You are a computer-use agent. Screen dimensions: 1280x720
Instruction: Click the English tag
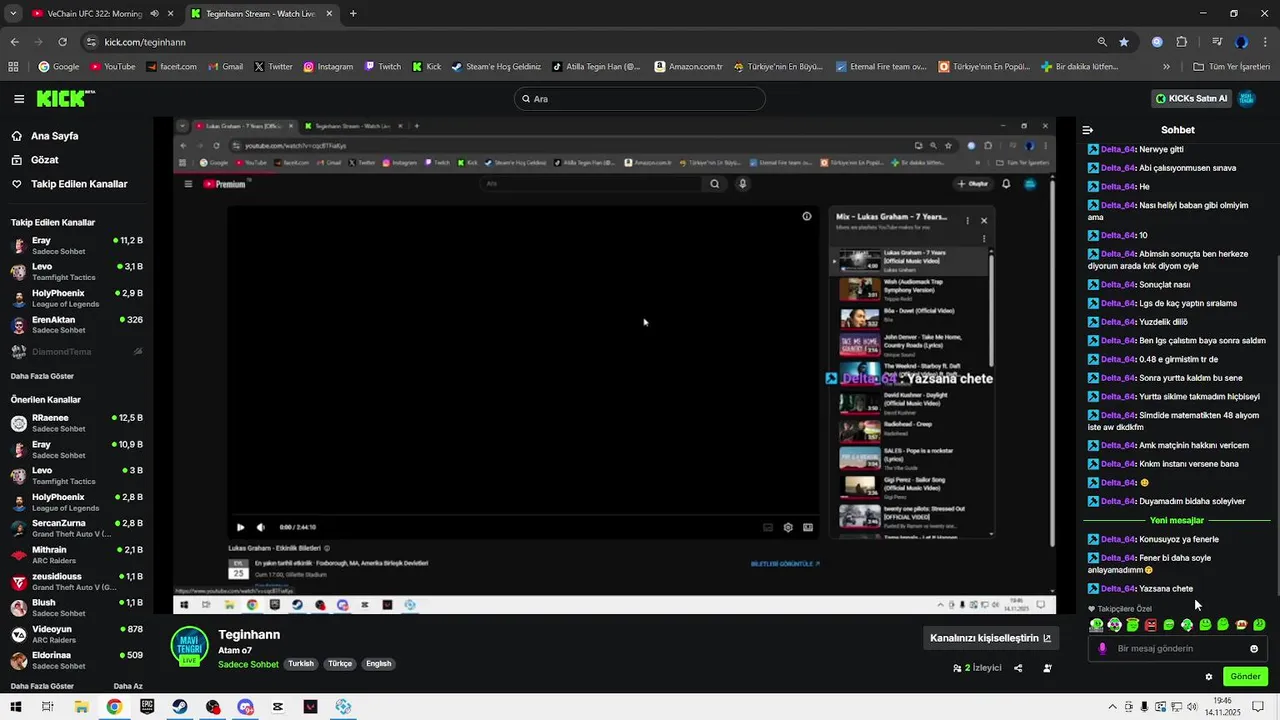point(378,664)
